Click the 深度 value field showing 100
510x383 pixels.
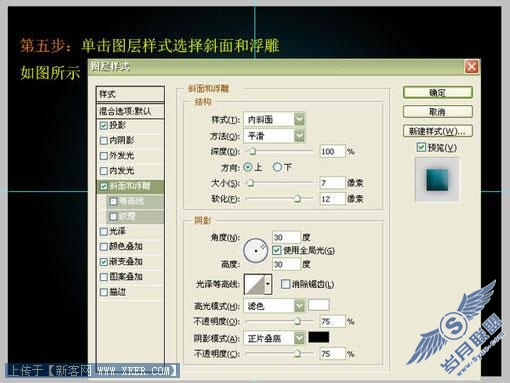(x=332, y=152)
